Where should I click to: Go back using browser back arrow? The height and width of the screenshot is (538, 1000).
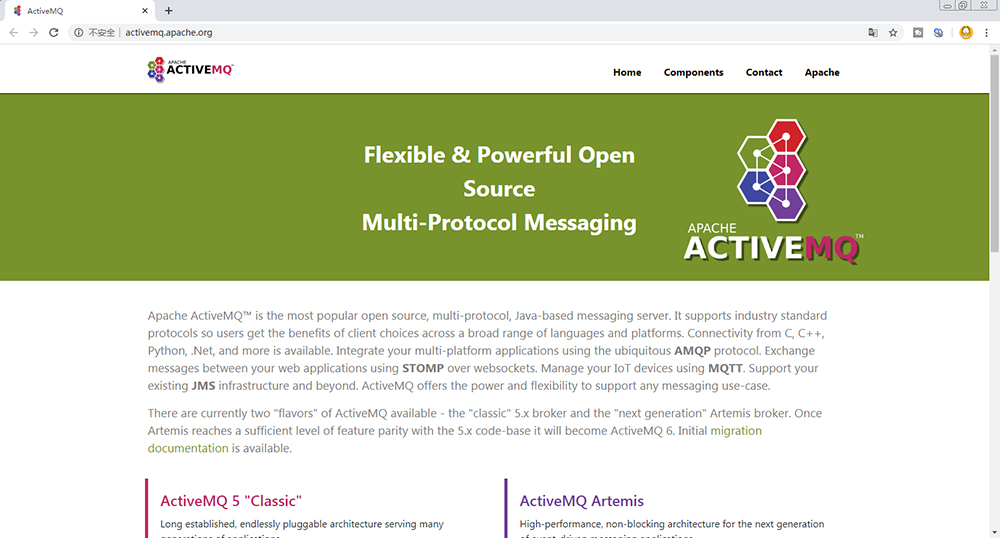pos(13,32)
